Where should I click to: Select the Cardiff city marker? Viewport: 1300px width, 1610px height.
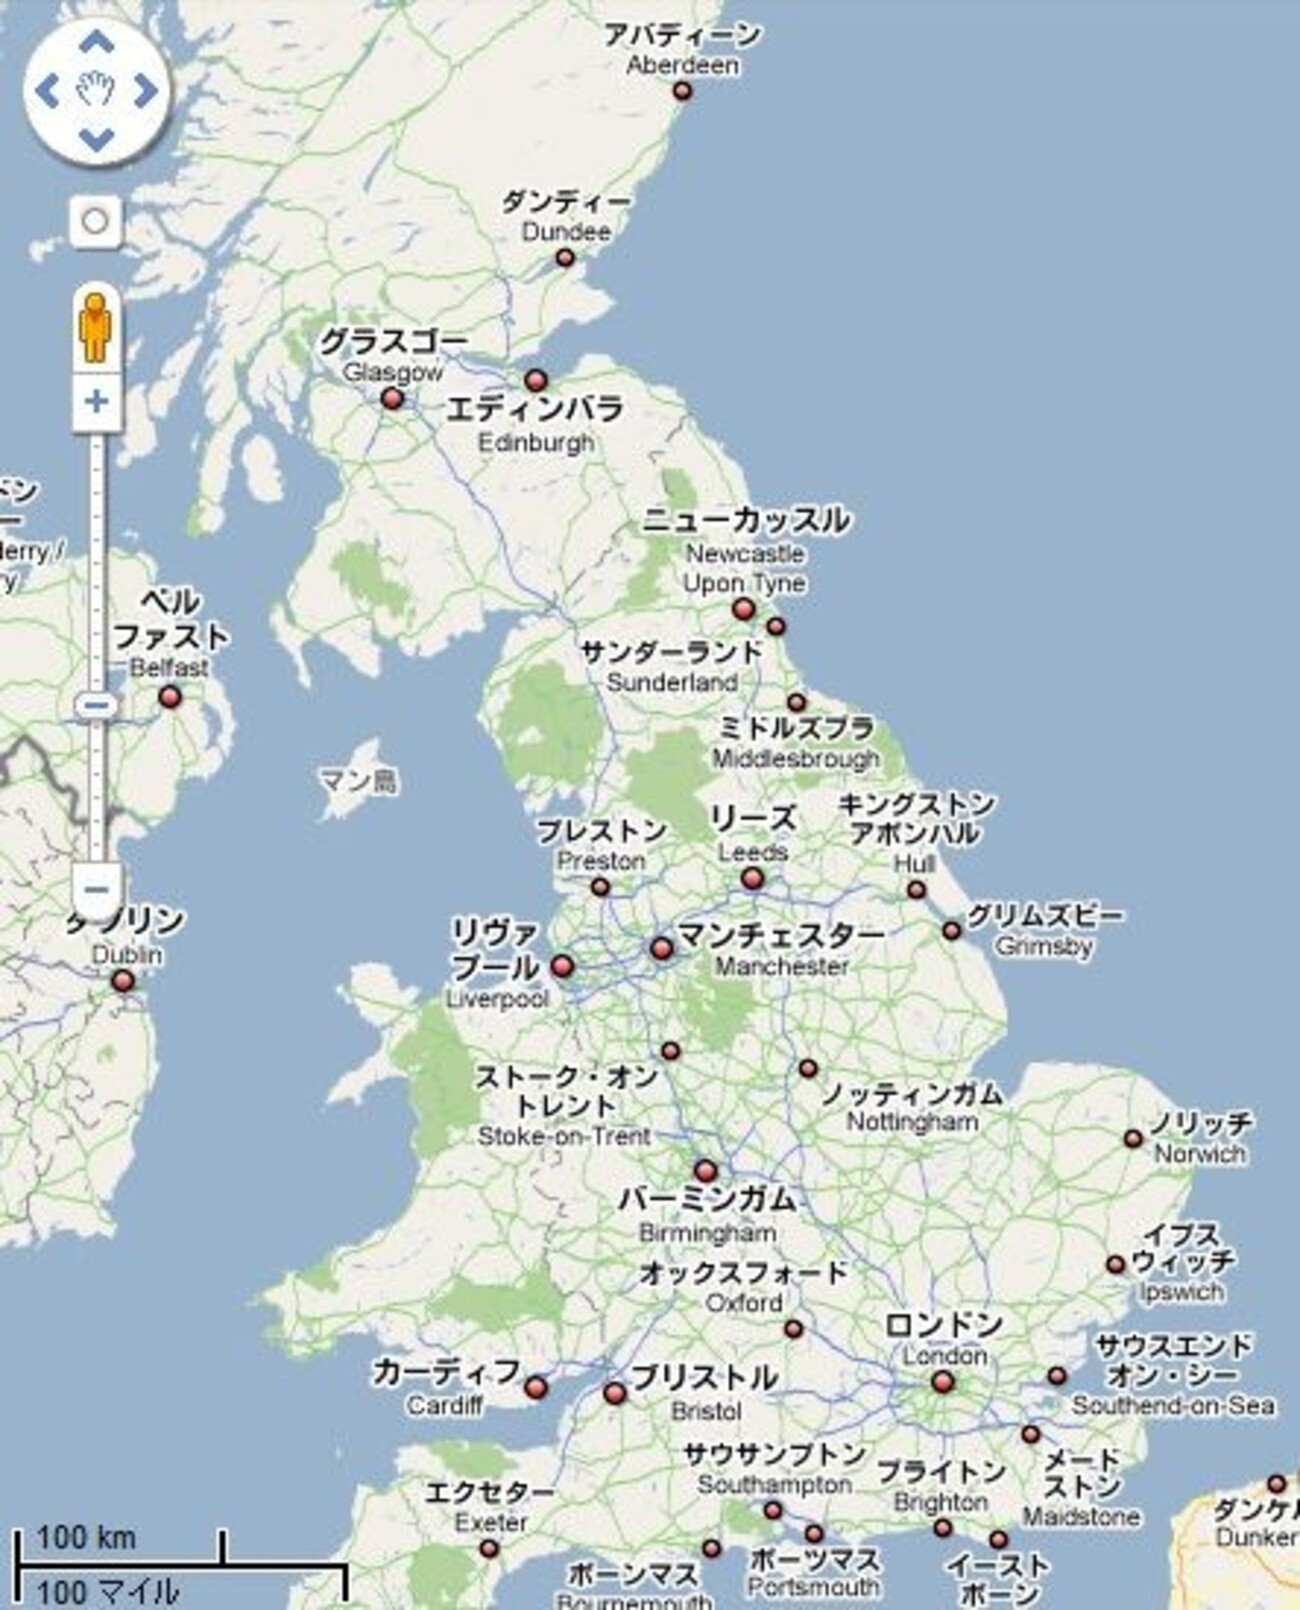pyautogui.click(x=537, y=1388)
